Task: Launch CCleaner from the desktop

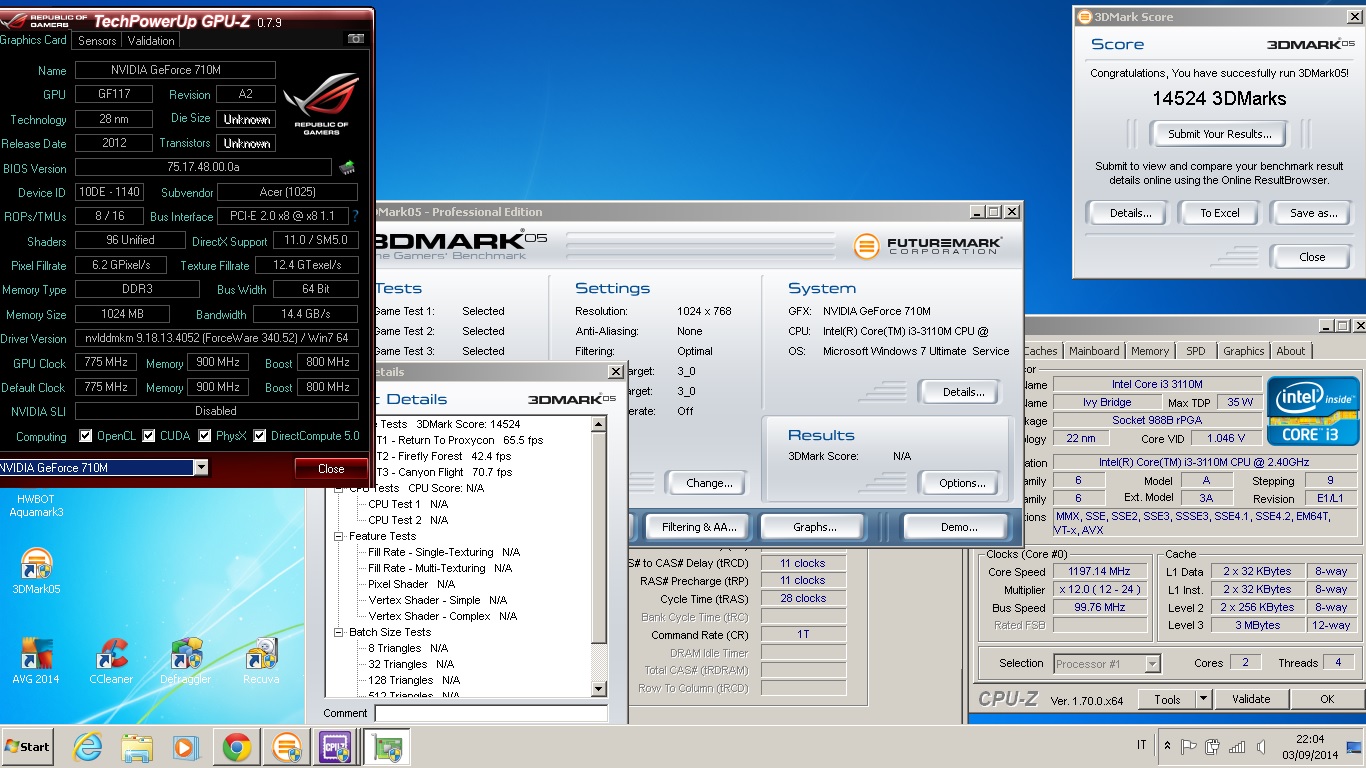Action: click(x=111, y=660)
